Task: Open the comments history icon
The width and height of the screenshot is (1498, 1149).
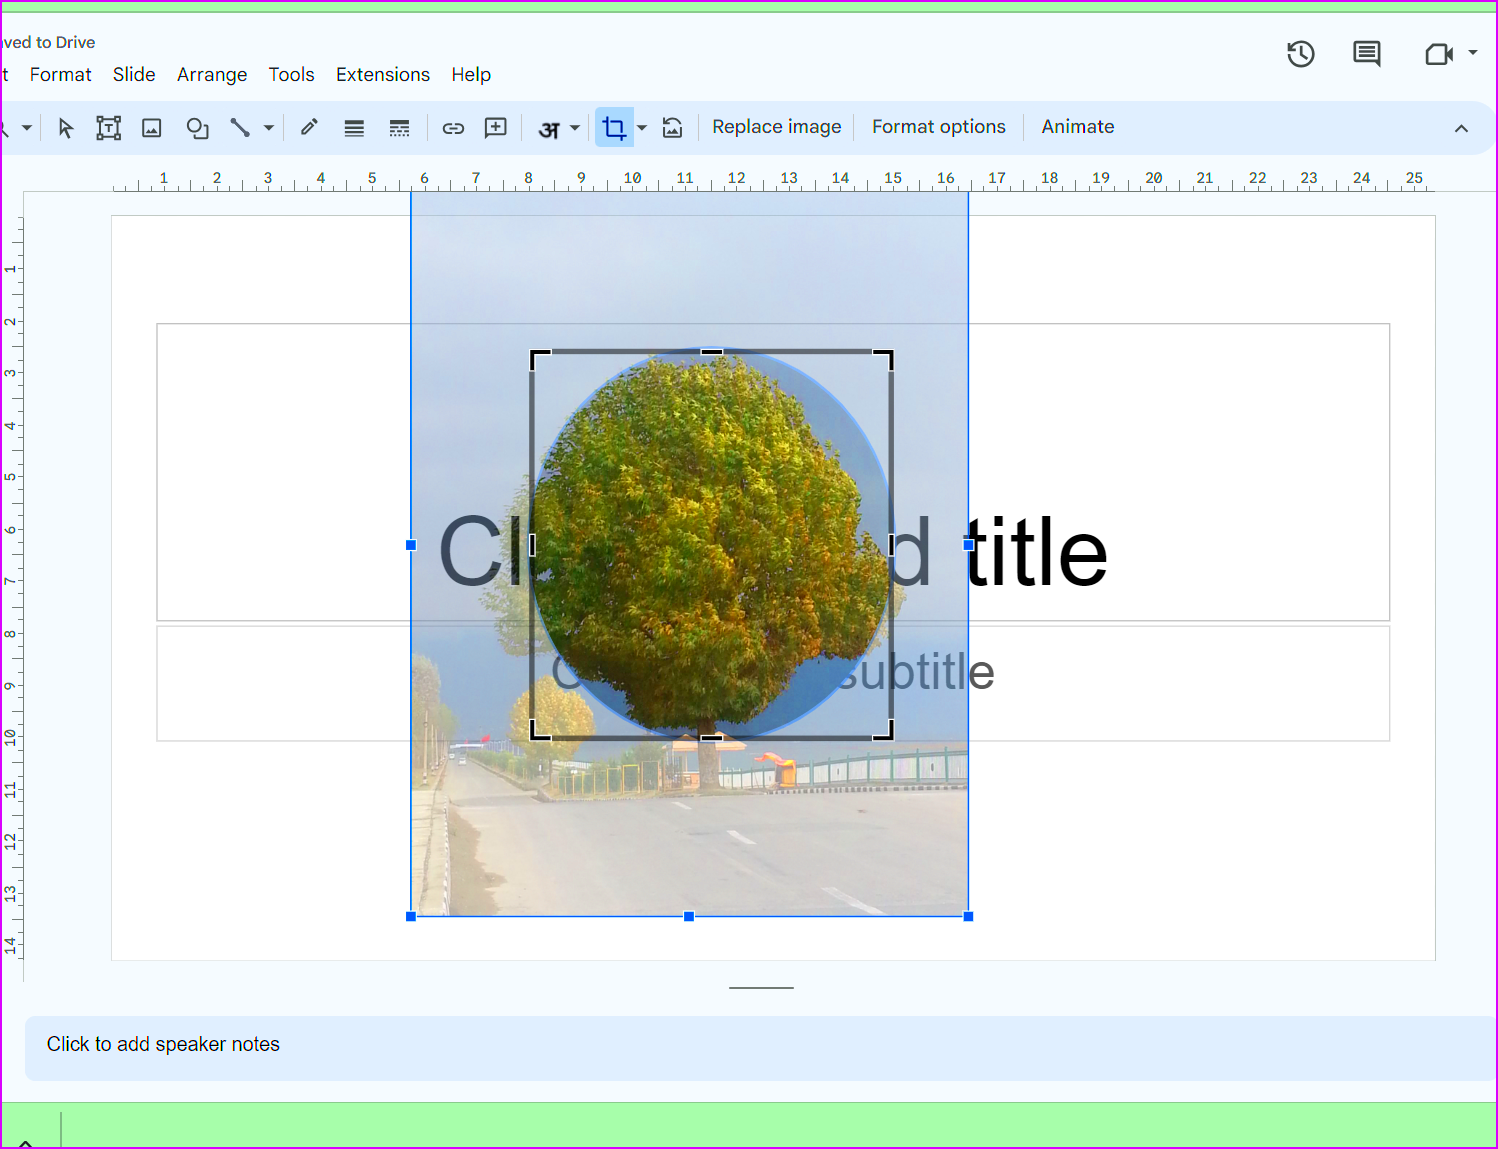Action: click(x=1367, y=54)
